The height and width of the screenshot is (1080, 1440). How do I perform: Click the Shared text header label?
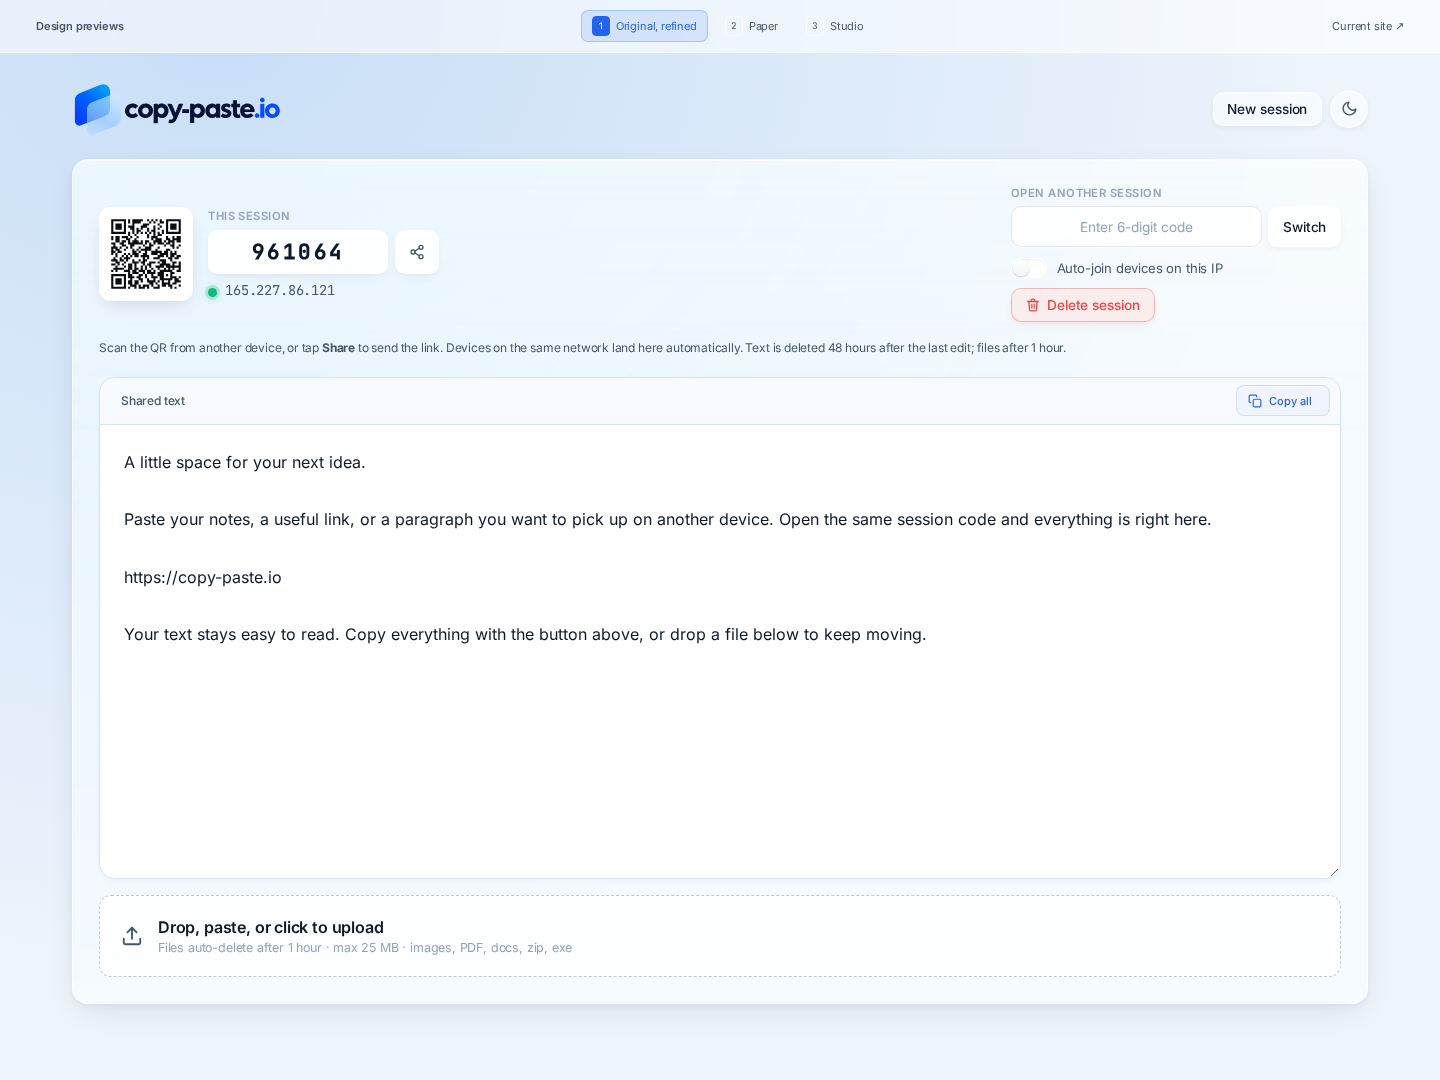click(x=153, y=401)
